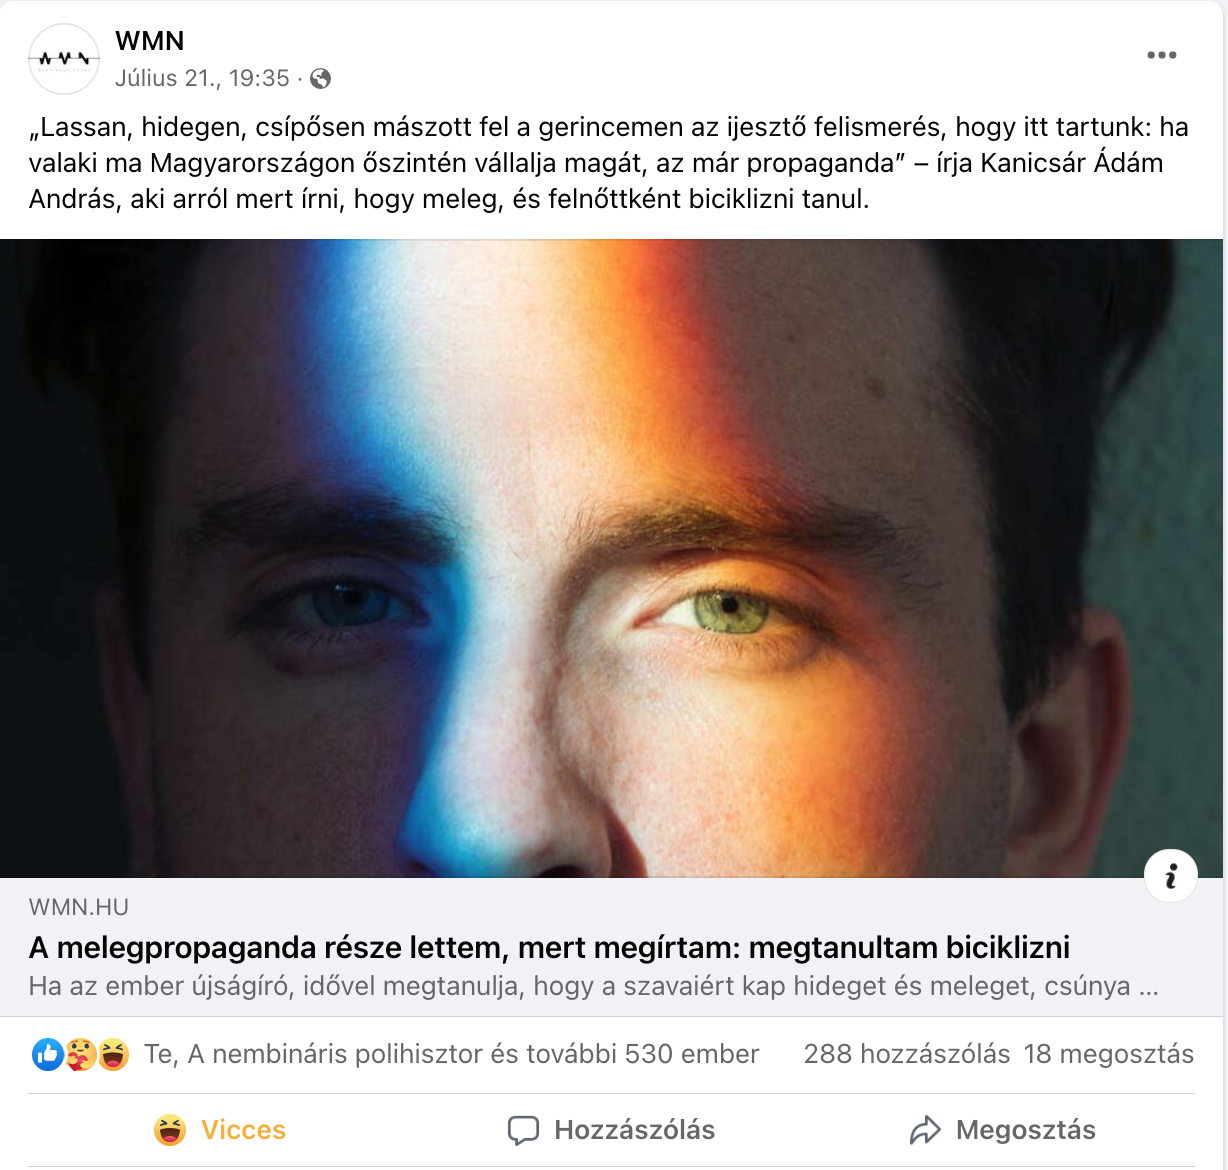This screenshot has width=1228, height=1170.
Task: Open the WMN page name link
Action: (150, 41)
